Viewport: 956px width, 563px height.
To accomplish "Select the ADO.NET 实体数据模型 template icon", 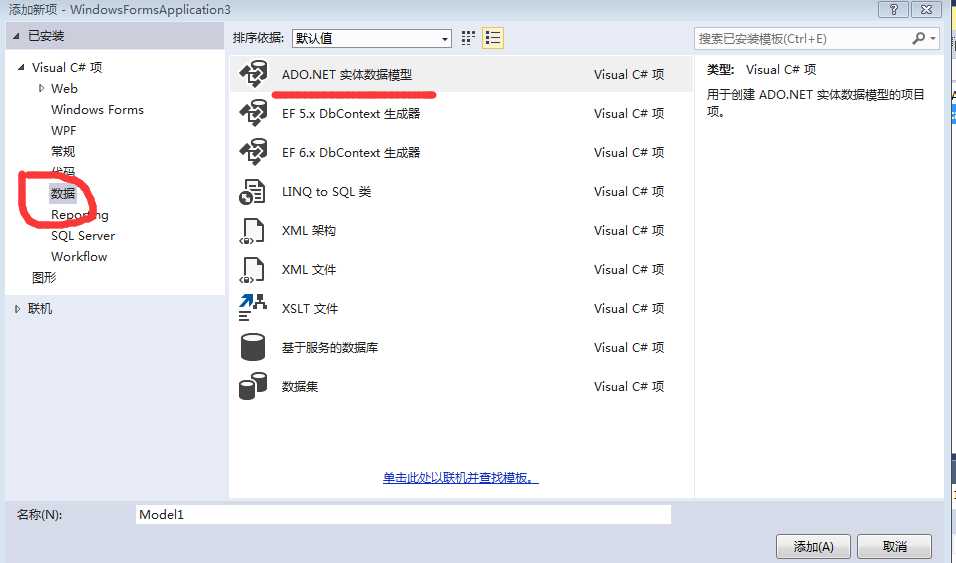I will click(253, 74).
